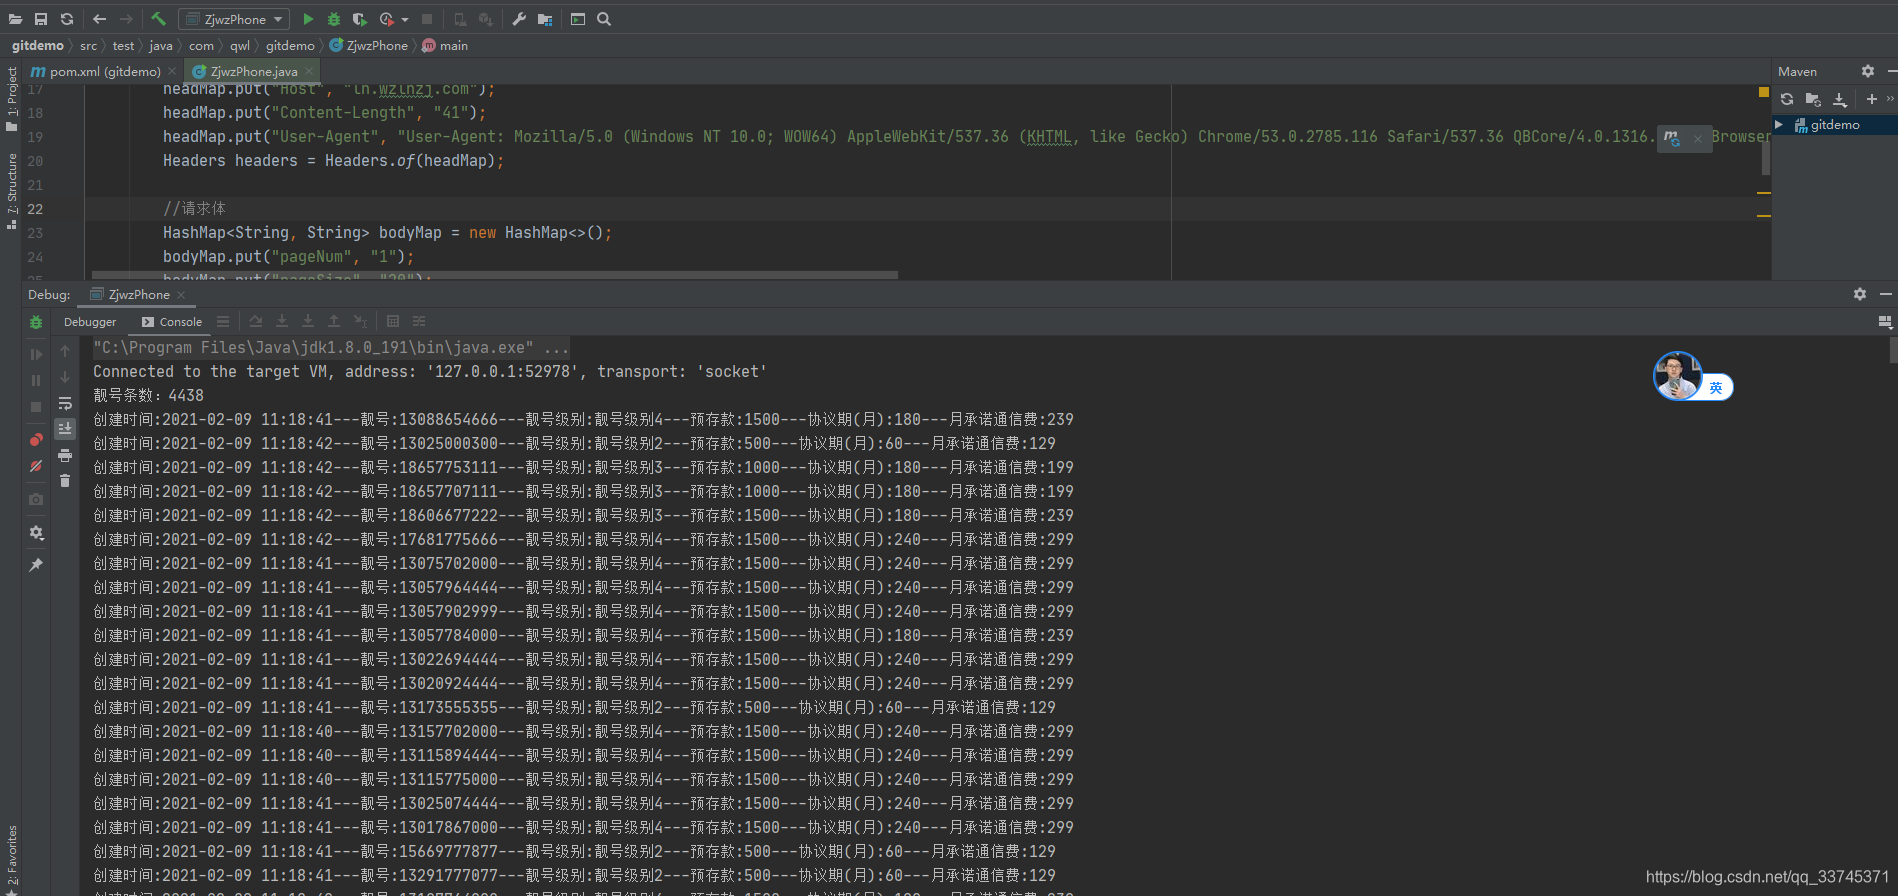This screenshot has height=896, width=1898.
Task: Open the Project tool window sidebar tab
Action: click(x=12, y=98)
